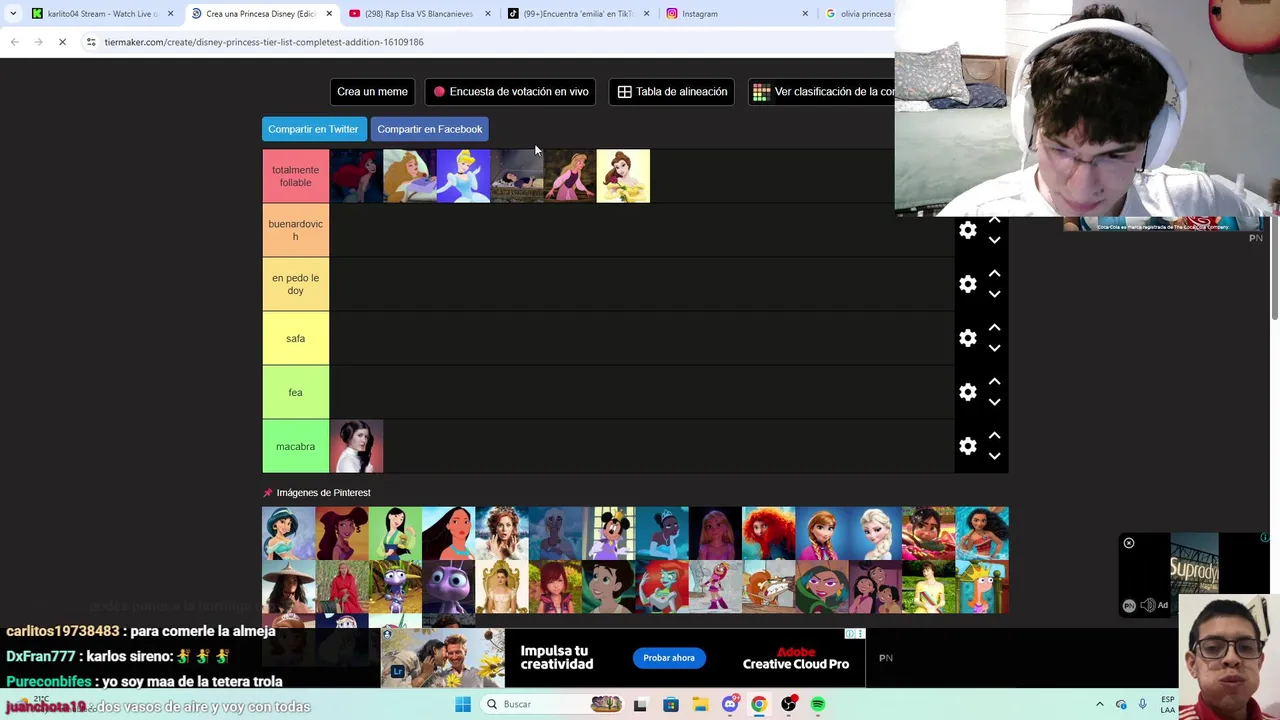
Task: Open Discord from taskbar
Action: [730, 704]
